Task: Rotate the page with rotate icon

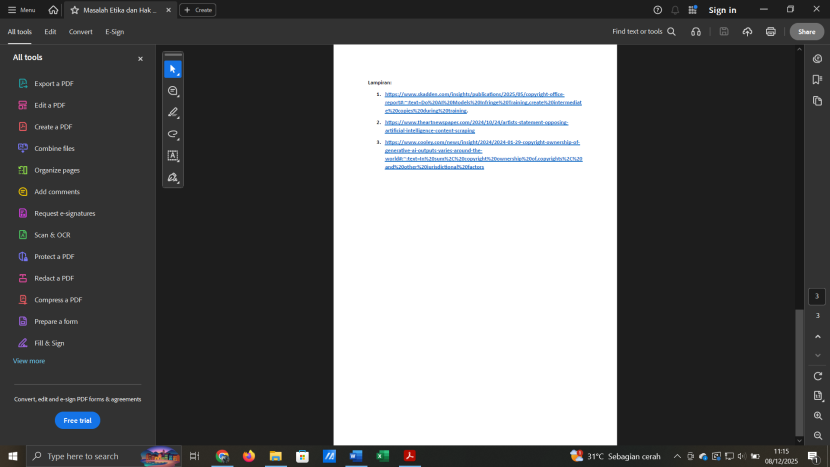Action: (817, 376)
